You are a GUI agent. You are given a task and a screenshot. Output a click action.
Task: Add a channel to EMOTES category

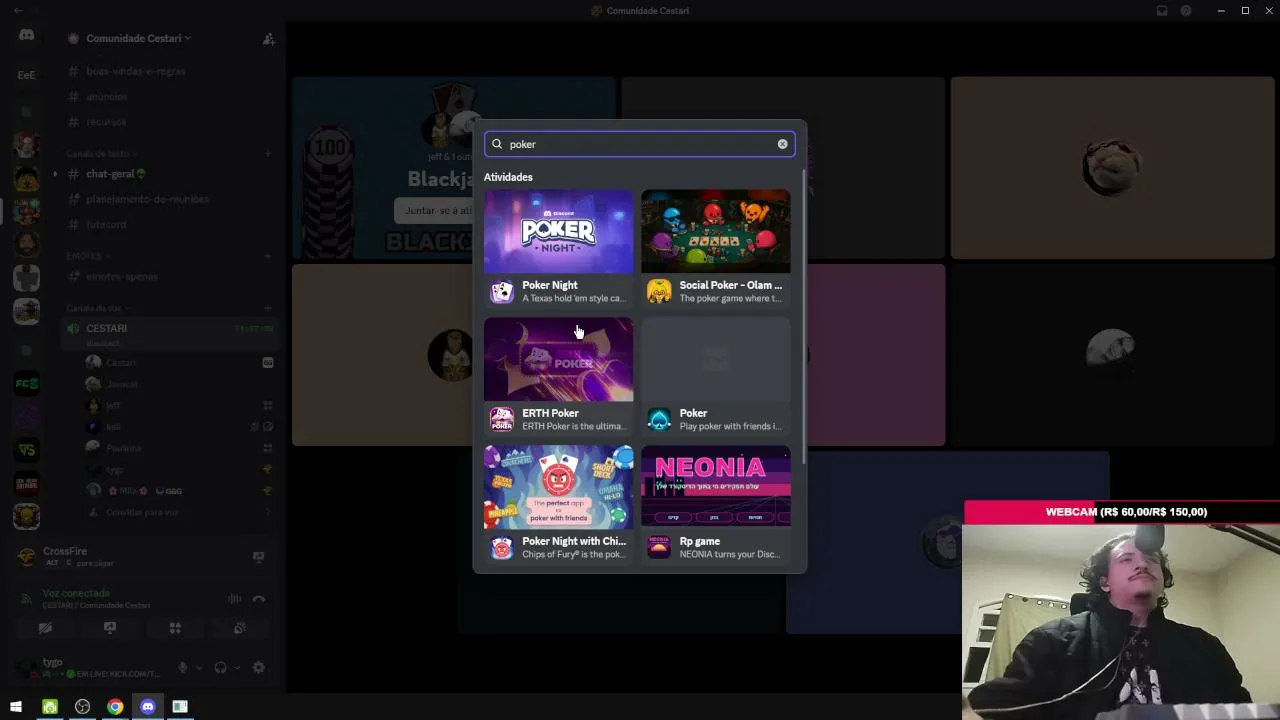268,256
